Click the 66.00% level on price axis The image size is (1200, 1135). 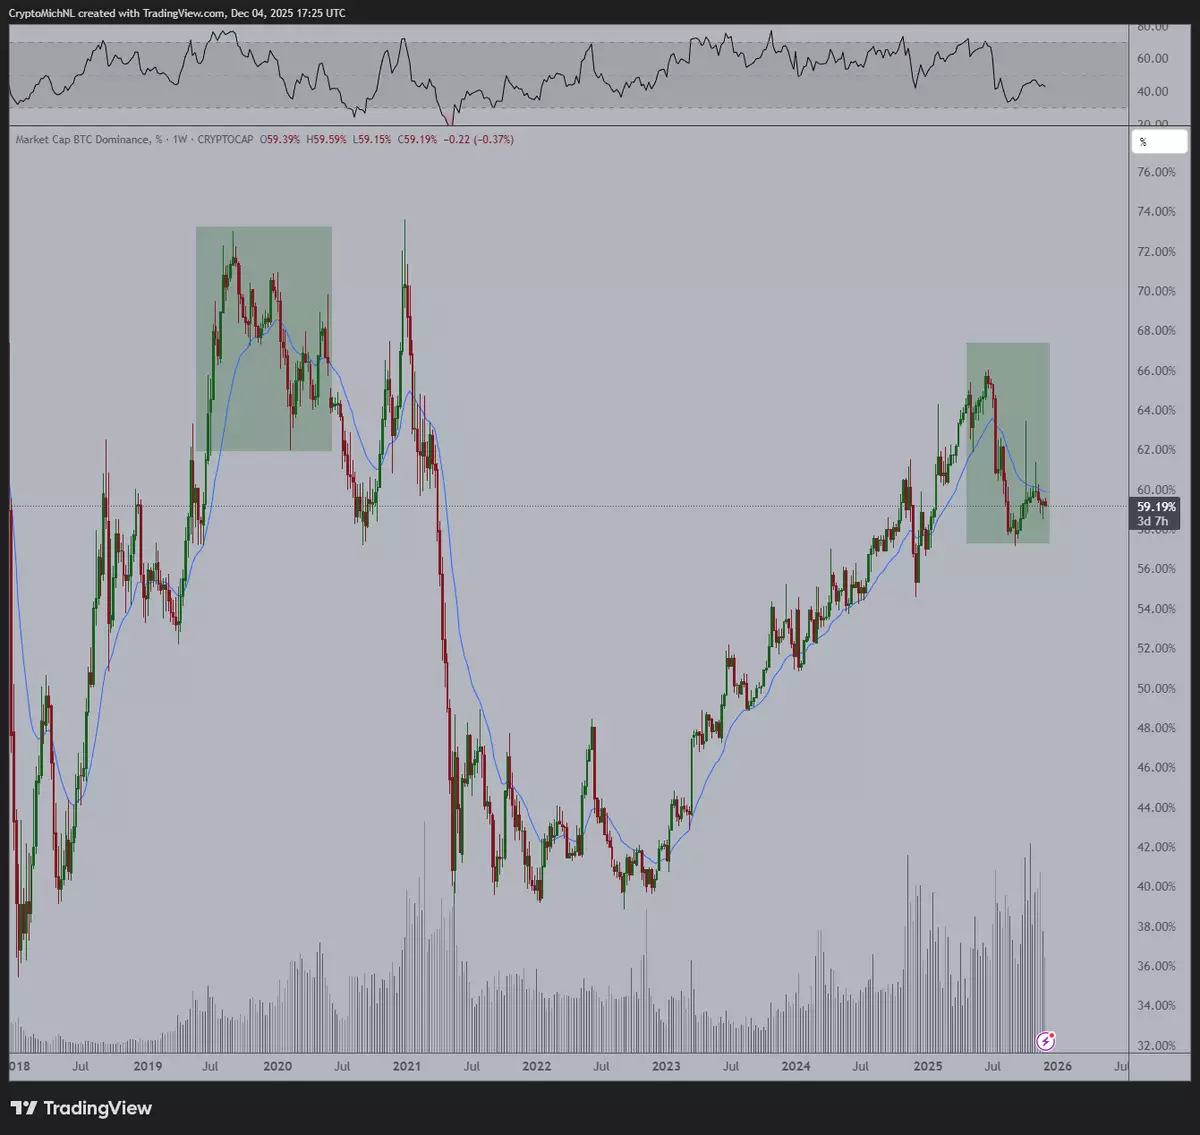coord(1157,371)
